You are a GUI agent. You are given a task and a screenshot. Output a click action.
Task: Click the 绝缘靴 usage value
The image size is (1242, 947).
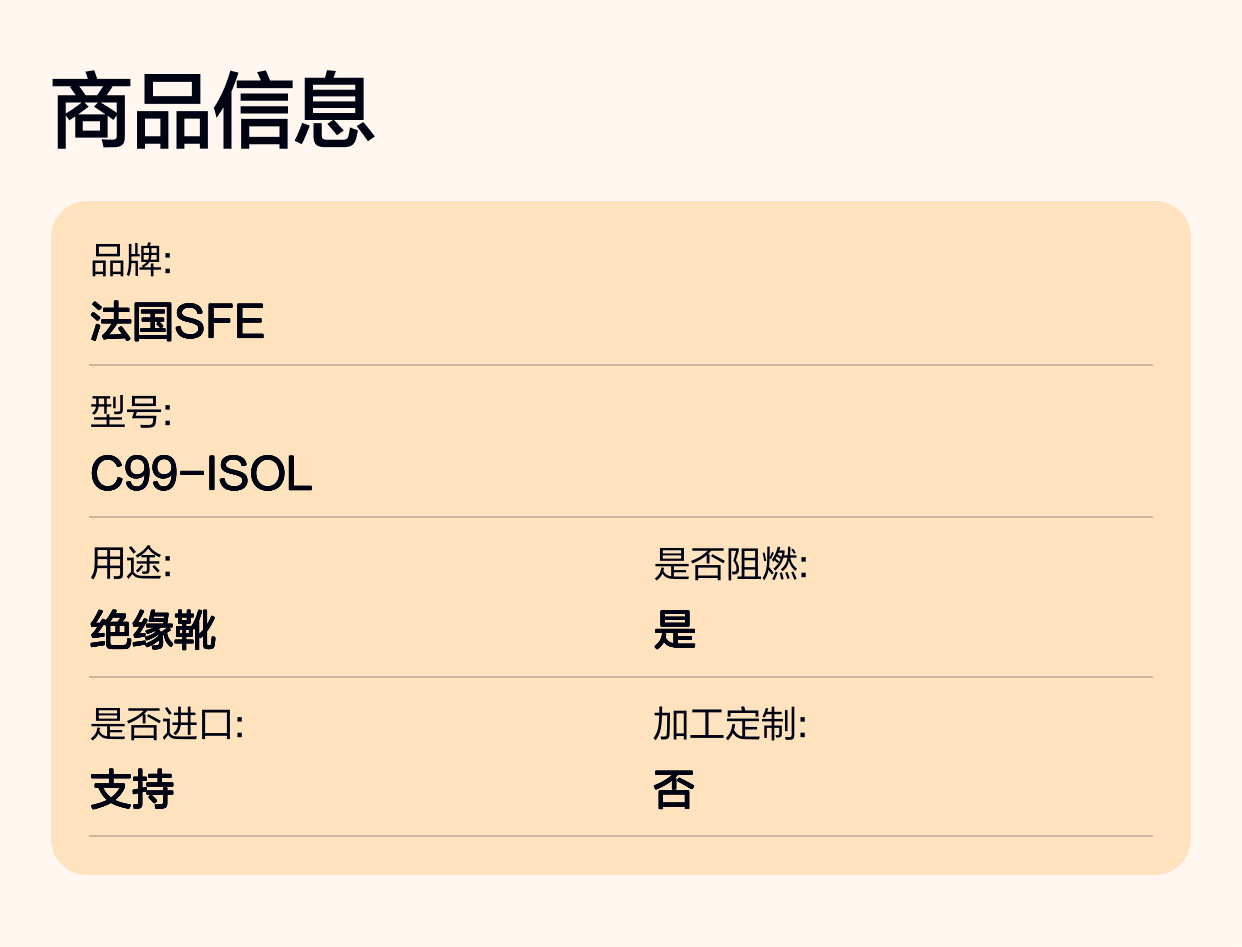[153, 630]
